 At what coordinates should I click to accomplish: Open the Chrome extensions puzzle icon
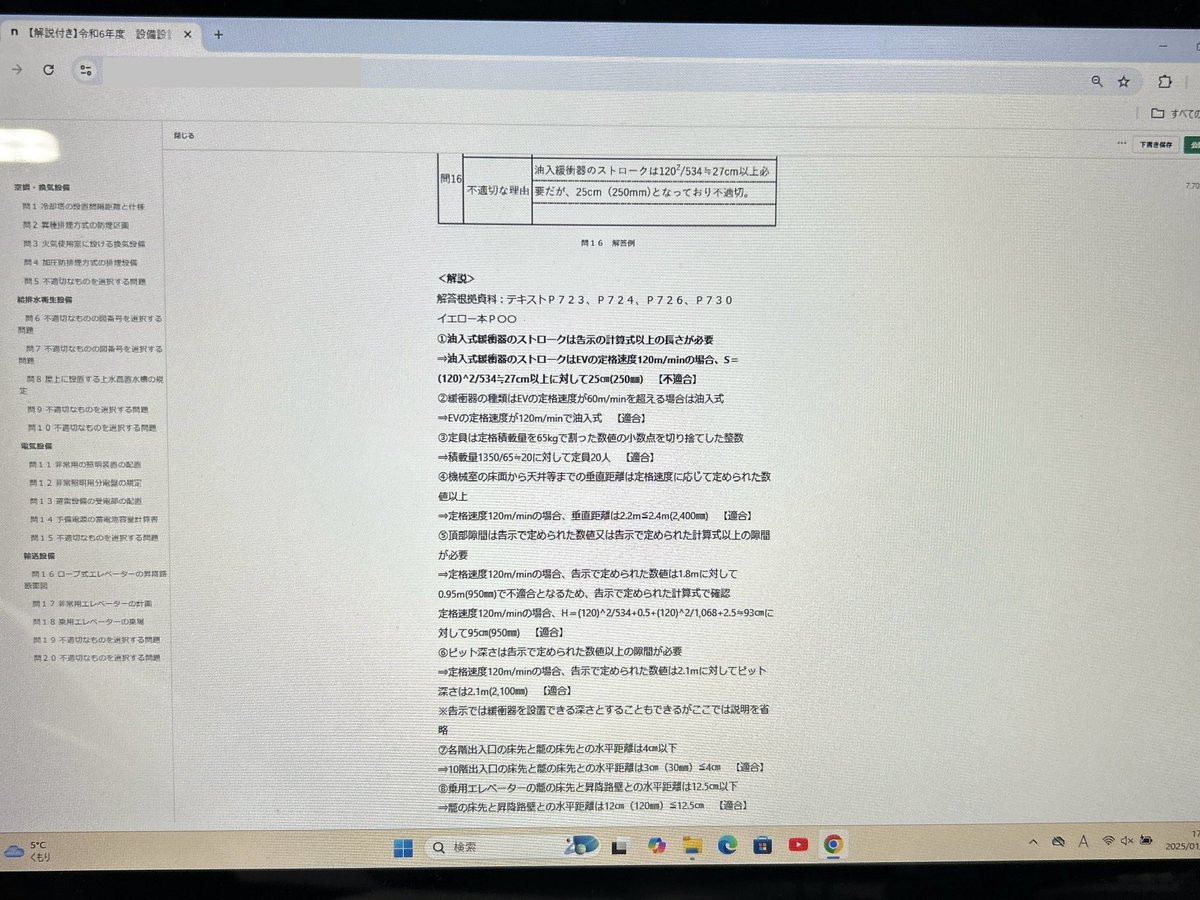[1164, 82]
